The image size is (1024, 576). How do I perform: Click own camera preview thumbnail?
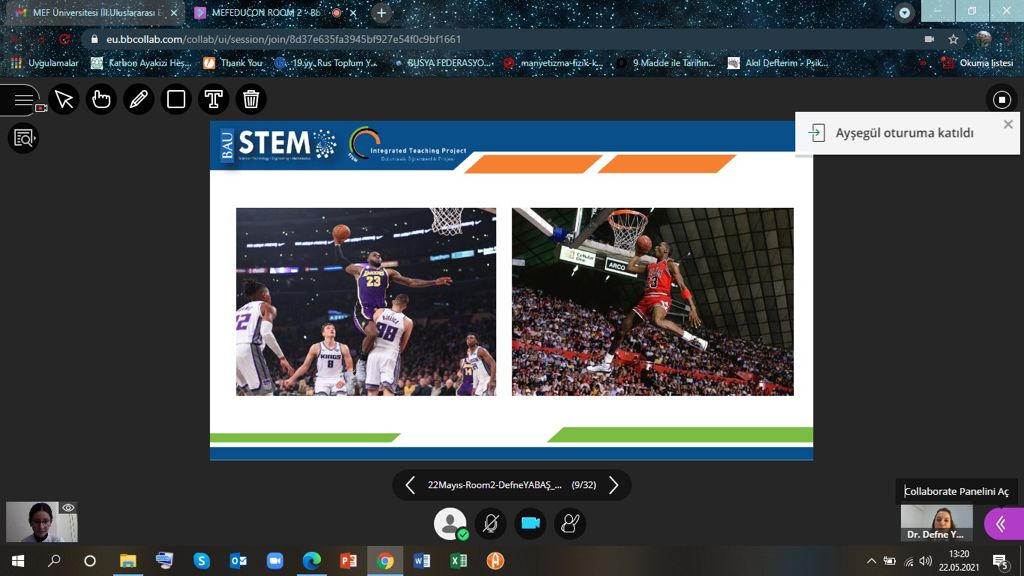click(42, 522)
